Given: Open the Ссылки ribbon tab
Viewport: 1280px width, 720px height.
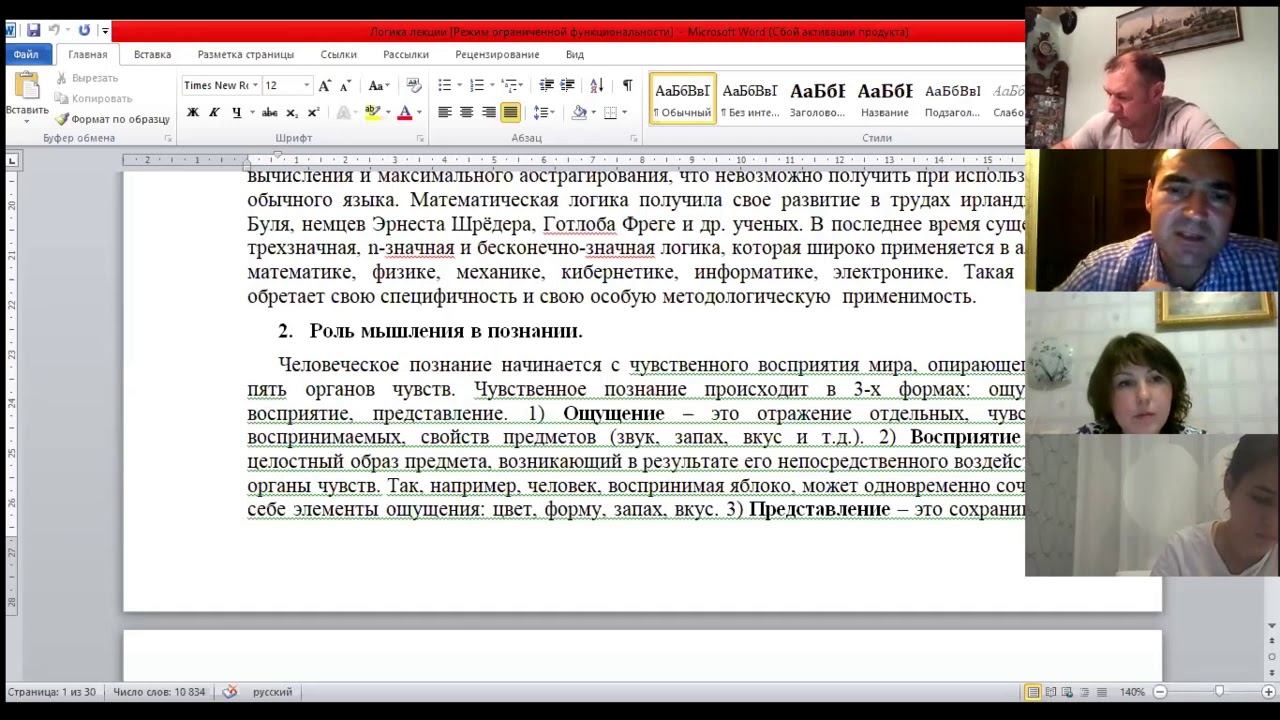Looking at the screenshot, I should (x=338, y=55).
